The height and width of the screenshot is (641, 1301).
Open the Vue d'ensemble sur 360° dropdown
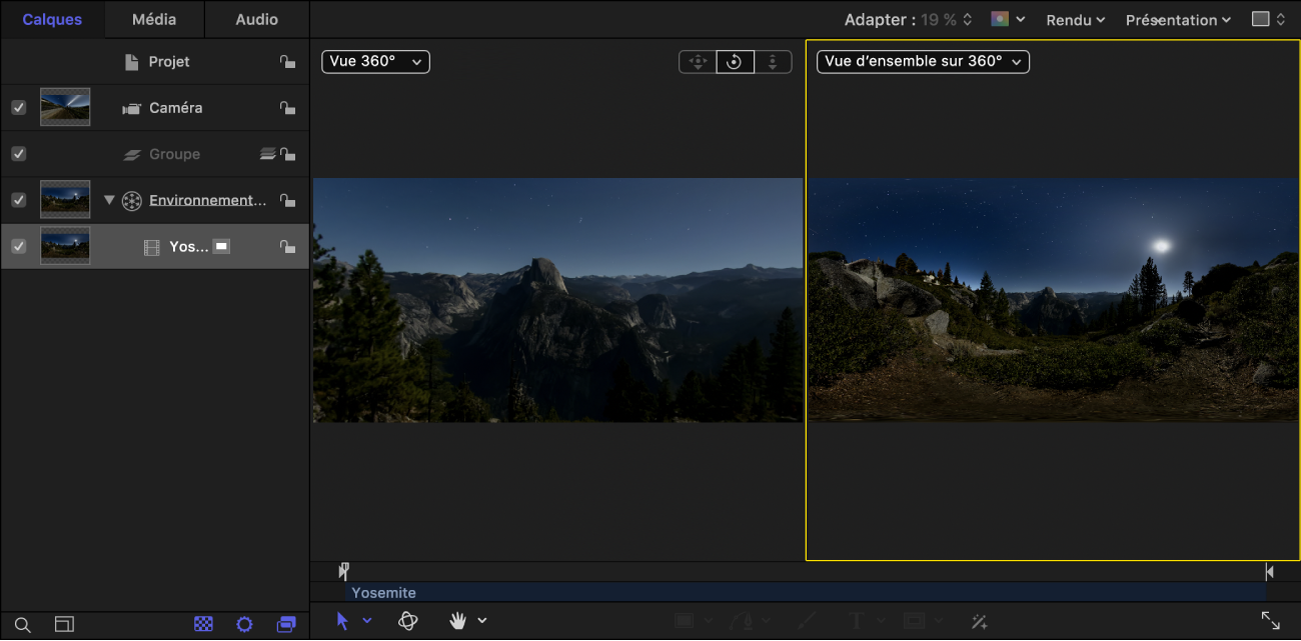pyautogui.click(x=922, y=62)
